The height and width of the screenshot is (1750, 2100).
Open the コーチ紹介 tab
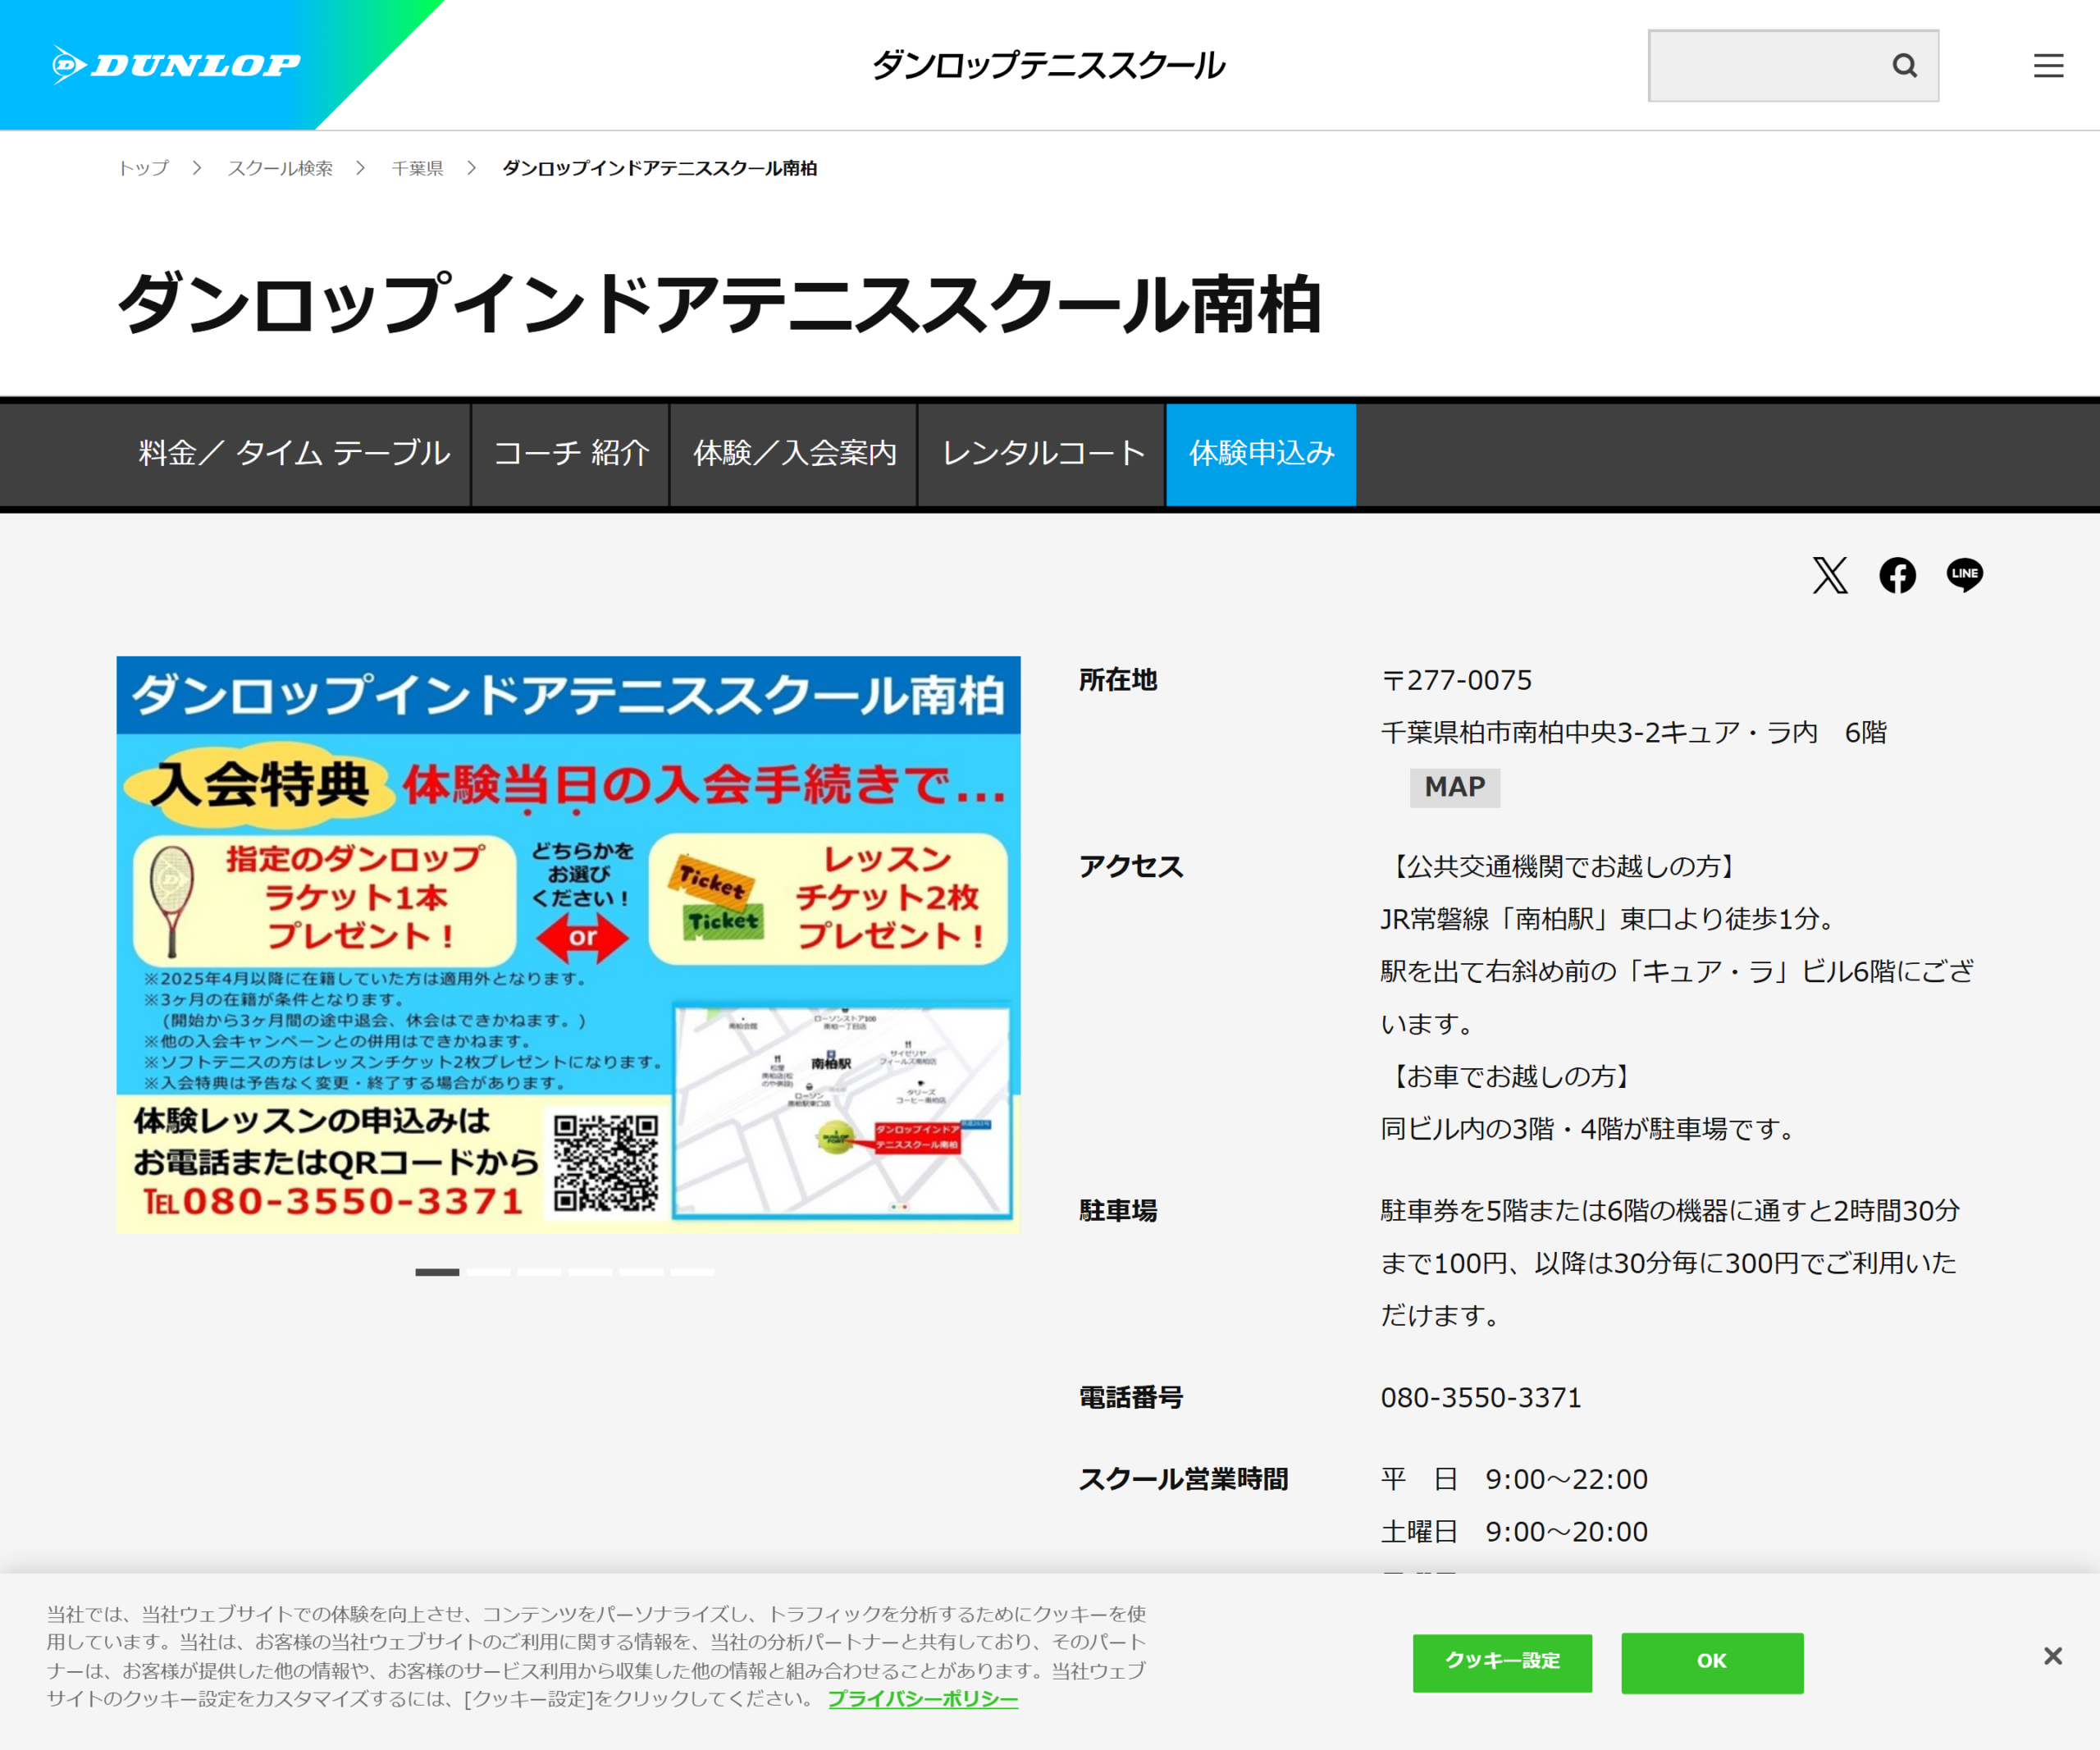571,454
